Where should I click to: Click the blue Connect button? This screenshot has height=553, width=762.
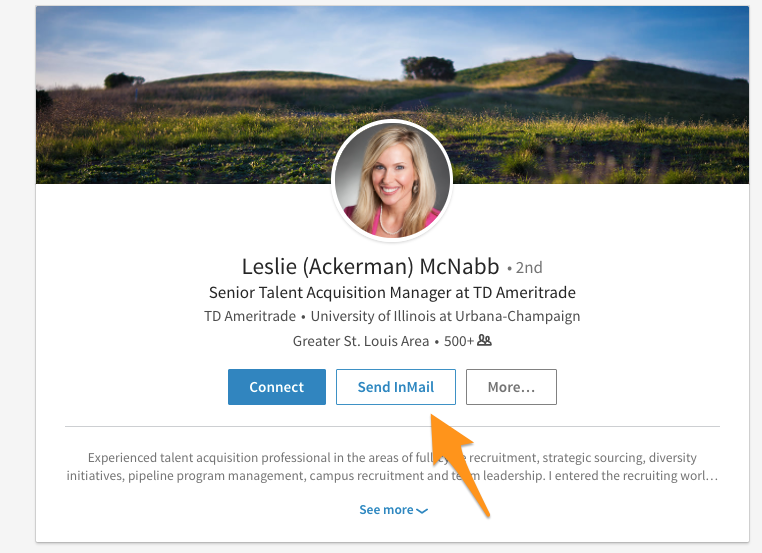277,387
